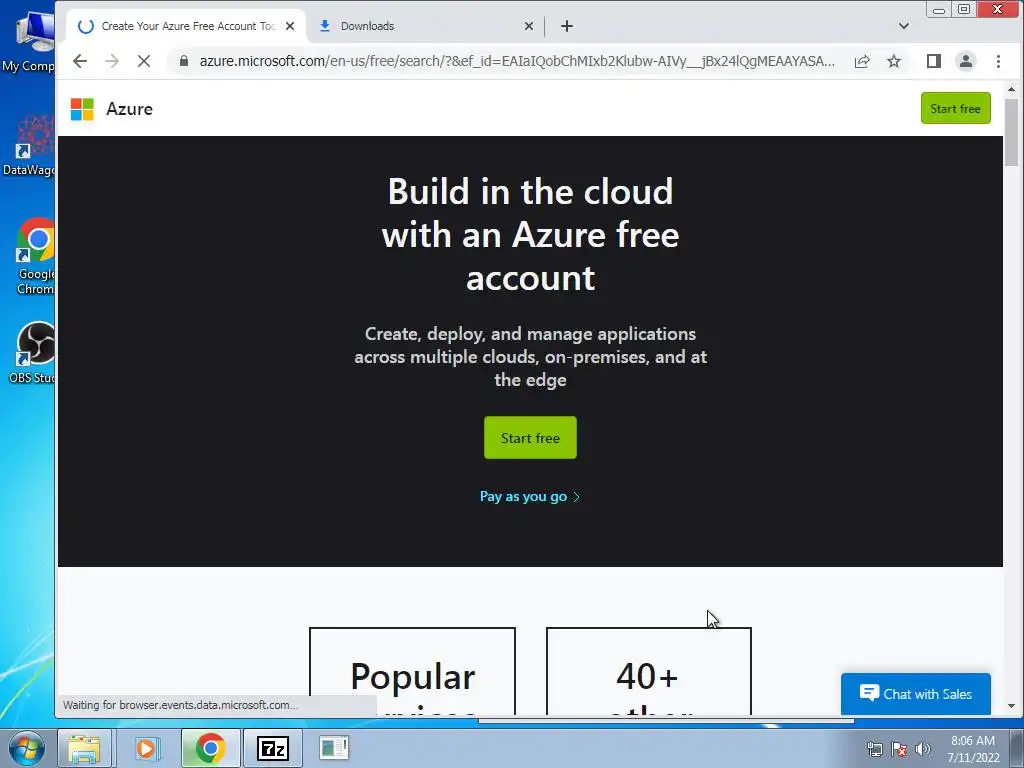Open Chrome's three-dot menu
Screen dimensions: 1024x768
[999, 61]
